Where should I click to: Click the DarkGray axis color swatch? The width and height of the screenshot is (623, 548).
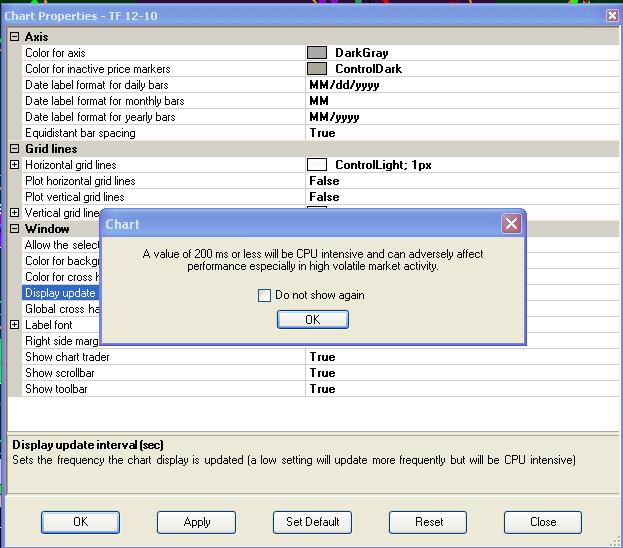click(317, 52)
